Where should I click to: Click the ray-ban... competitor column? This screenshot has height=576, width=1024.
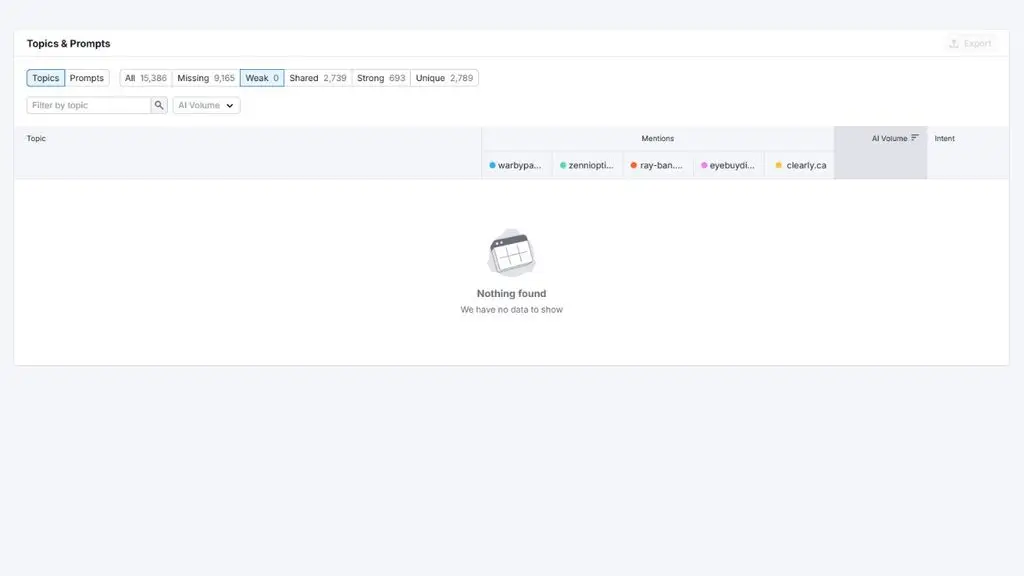point(658,165)
